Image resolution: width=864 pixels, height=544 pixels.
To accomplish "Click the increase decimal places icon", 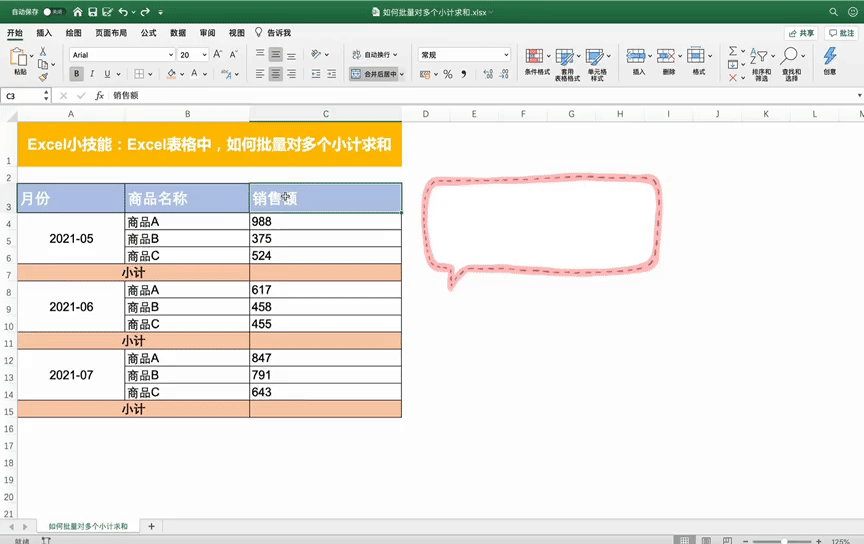I will (x=488, y=74).
